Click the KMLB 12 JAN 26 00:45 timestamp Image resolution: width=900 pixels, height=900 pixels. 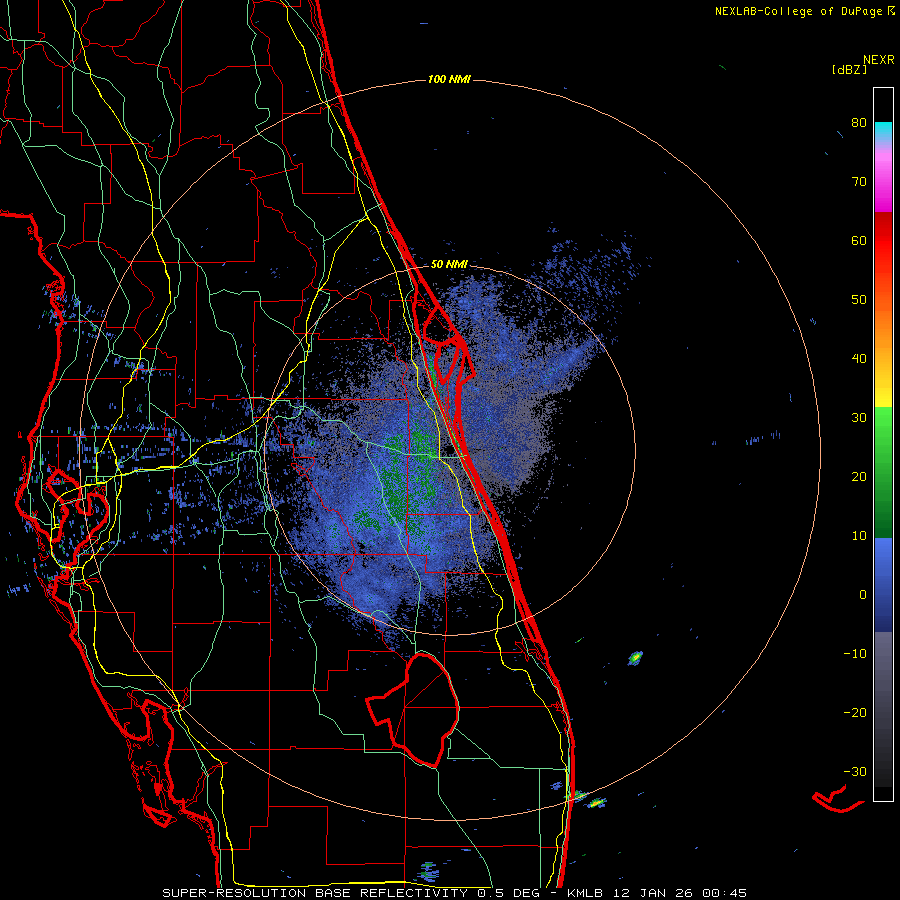(657, 893)
